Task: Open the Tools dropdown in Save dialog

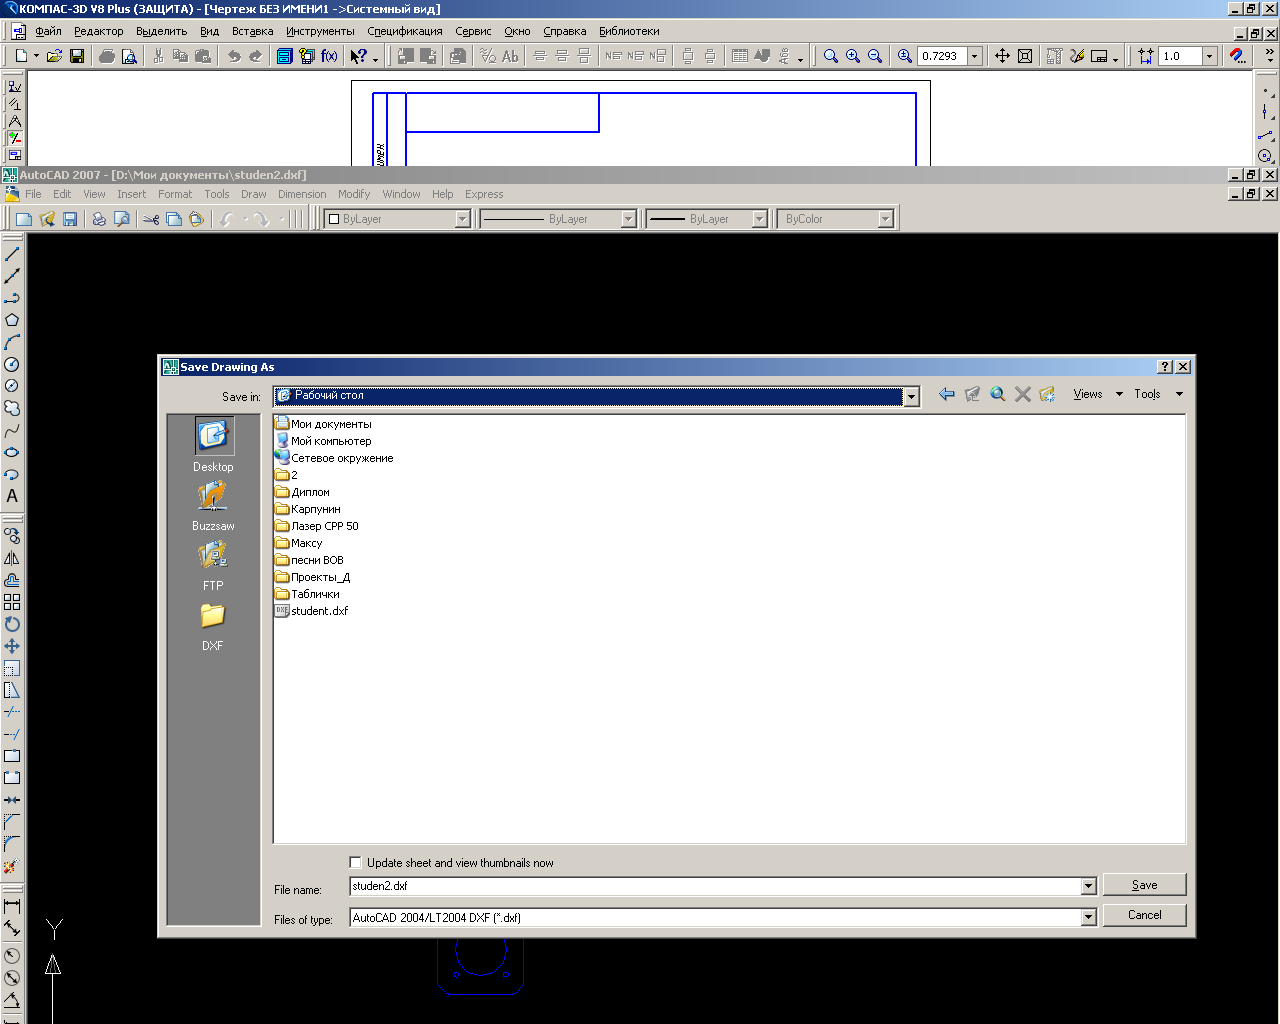Action: tap(1158, 394)
